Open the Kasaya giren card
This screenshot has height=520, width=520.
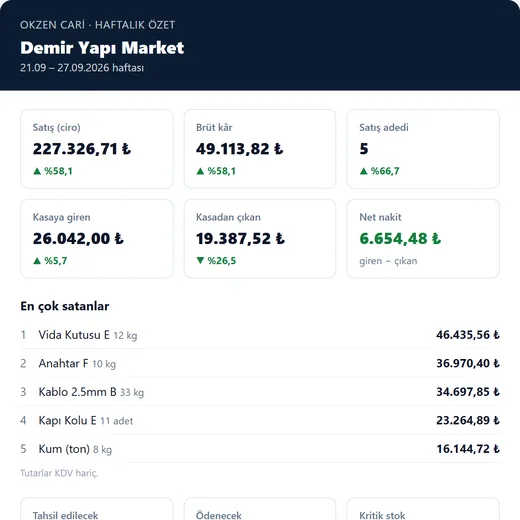(97, 239)
